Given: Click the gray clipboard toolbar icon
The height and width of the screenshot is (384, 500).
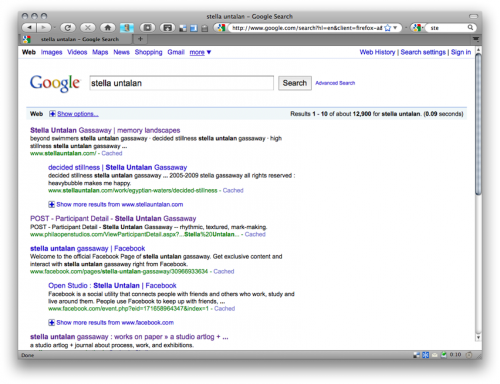Looking at the screenshot, I should click(x=205, y=29).
